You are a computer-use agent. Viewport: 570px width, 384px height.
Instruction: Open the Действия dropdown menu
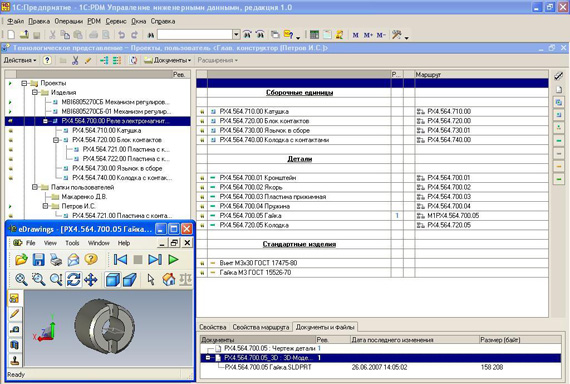20,60
